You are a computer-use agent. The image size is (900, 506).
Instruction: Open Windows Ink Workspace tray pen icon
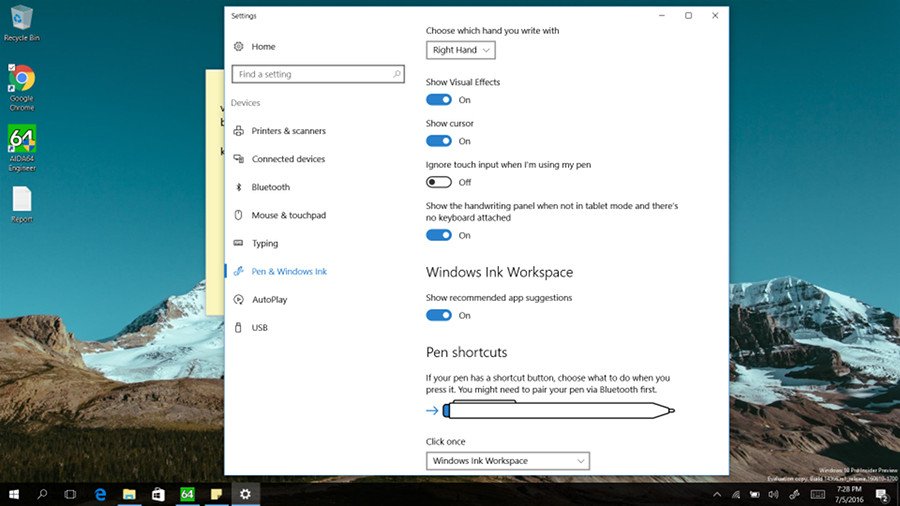pyautogui.click(x=794, y=495)
